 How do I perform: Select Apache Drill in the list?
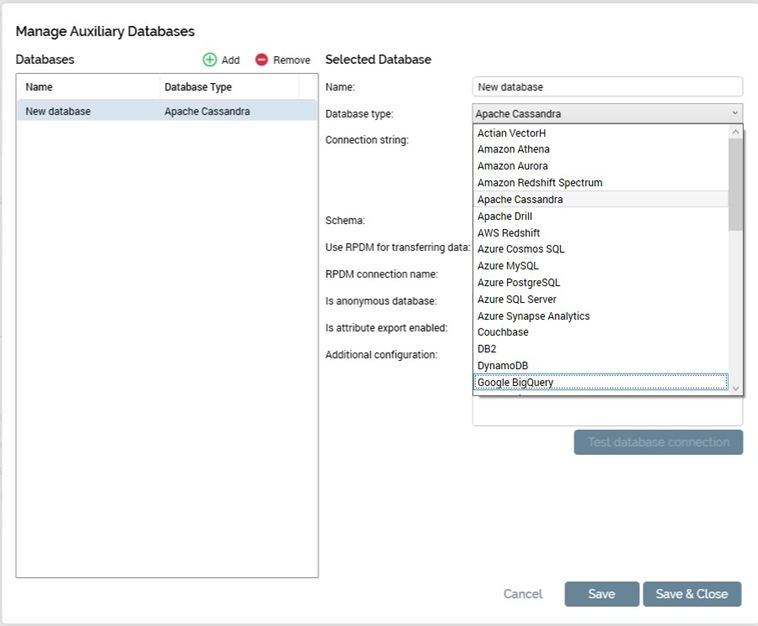point(505,216)
